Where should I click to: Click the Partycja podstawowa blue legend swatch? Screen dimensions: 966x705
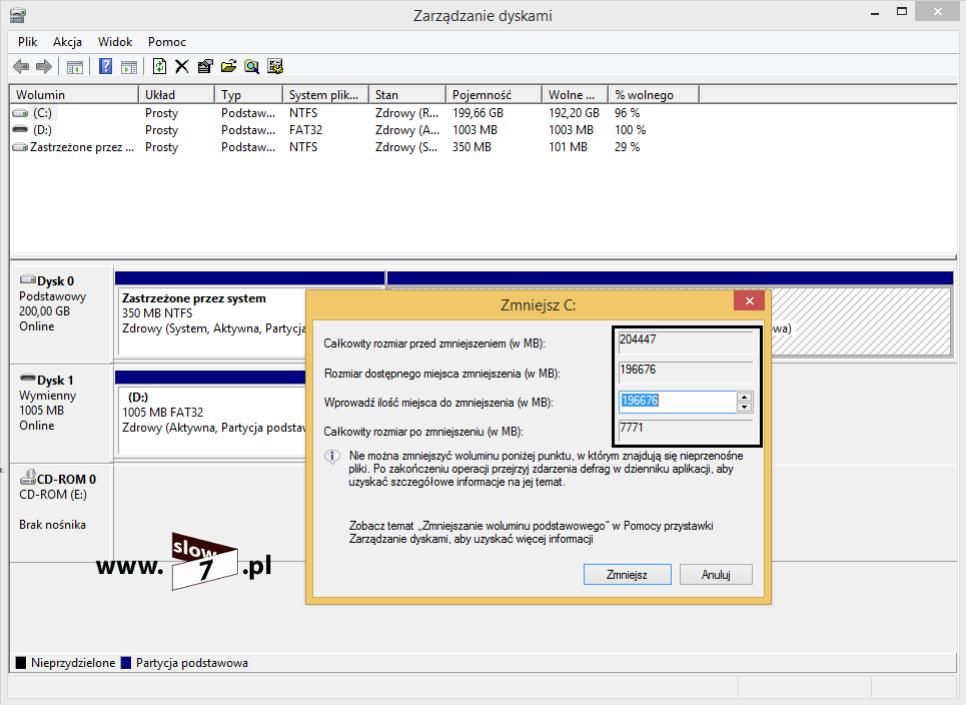click(126, 662)
